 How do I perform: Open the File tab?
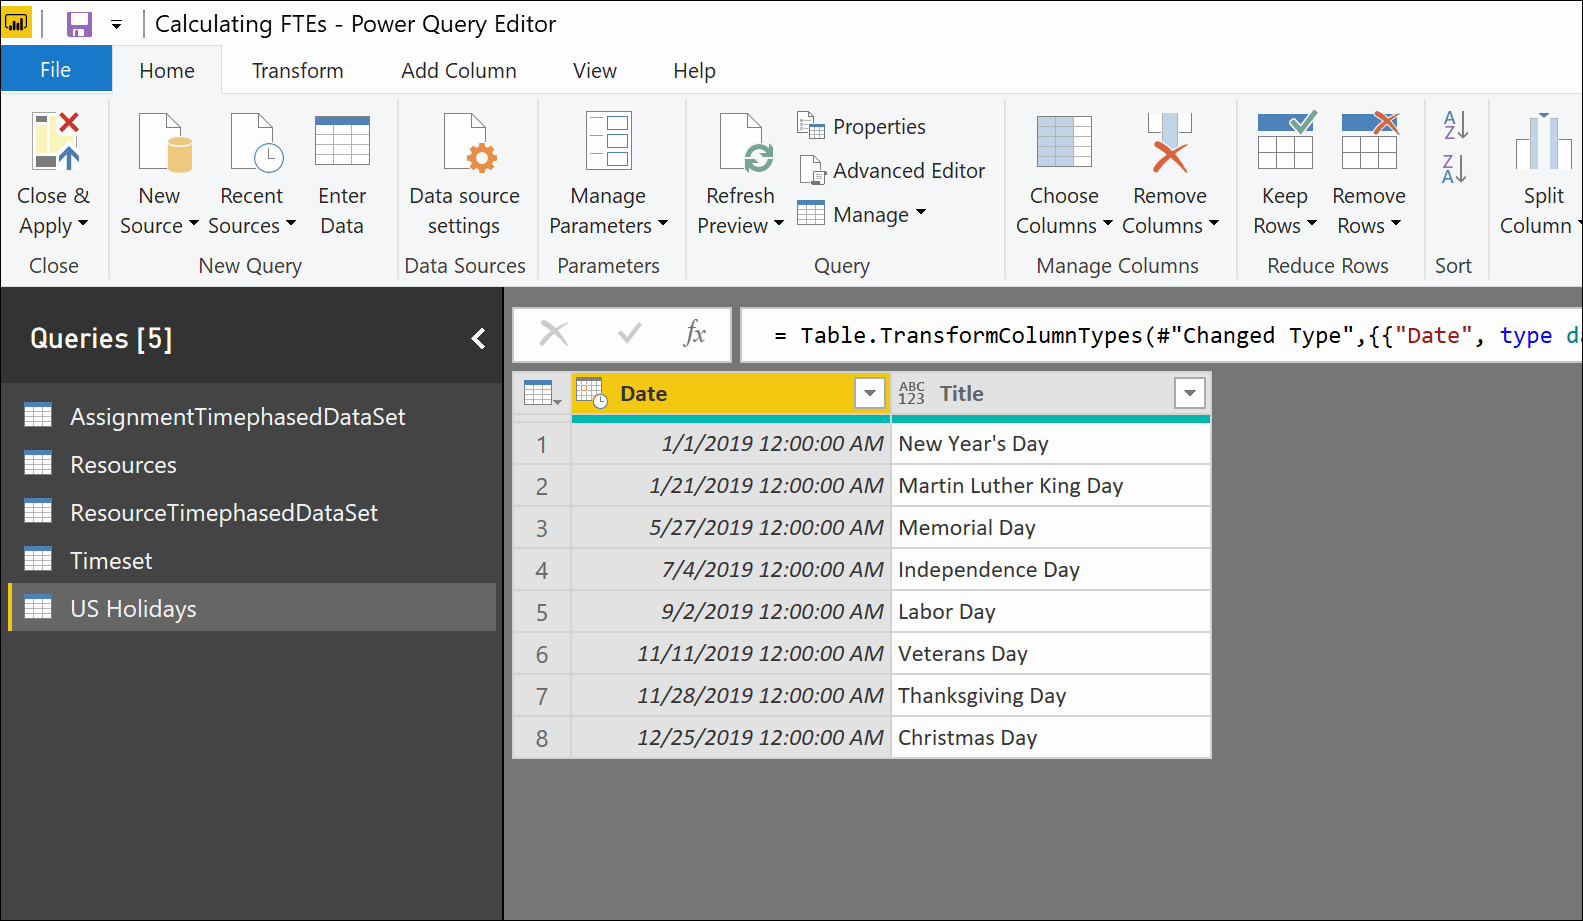point(56,70)
